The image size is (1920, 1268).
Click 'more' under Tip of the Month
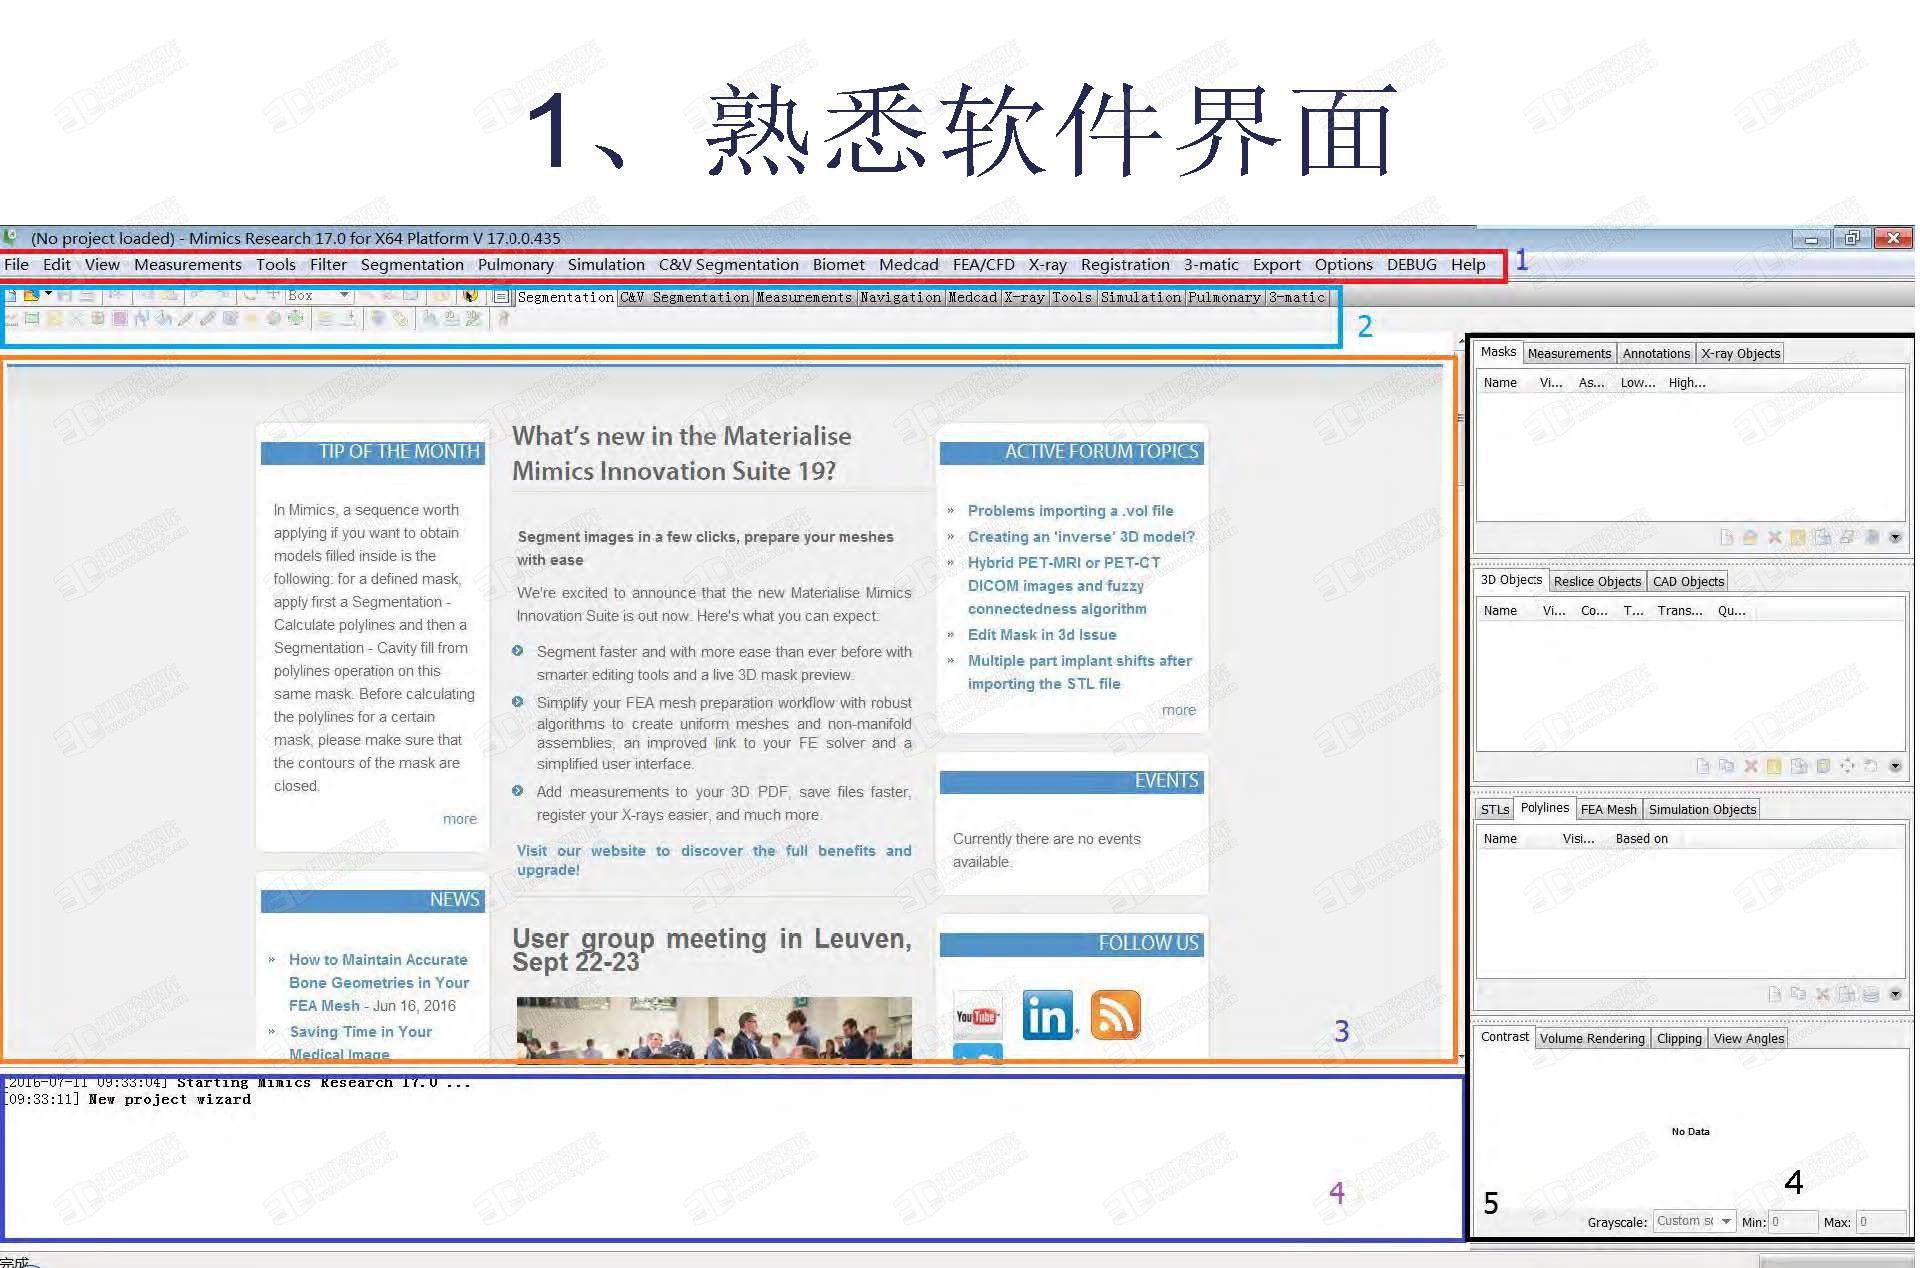click(x=460, y=818)
